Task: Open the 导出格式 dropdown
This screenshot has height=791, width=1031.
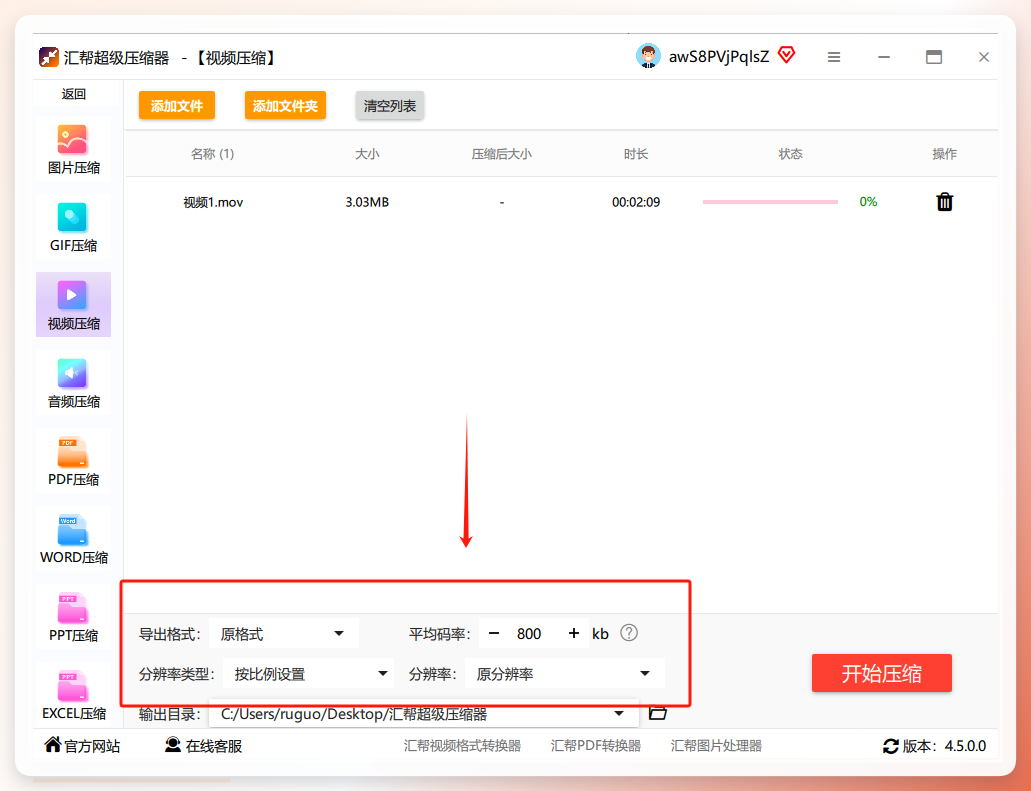Action: point(283,634)
